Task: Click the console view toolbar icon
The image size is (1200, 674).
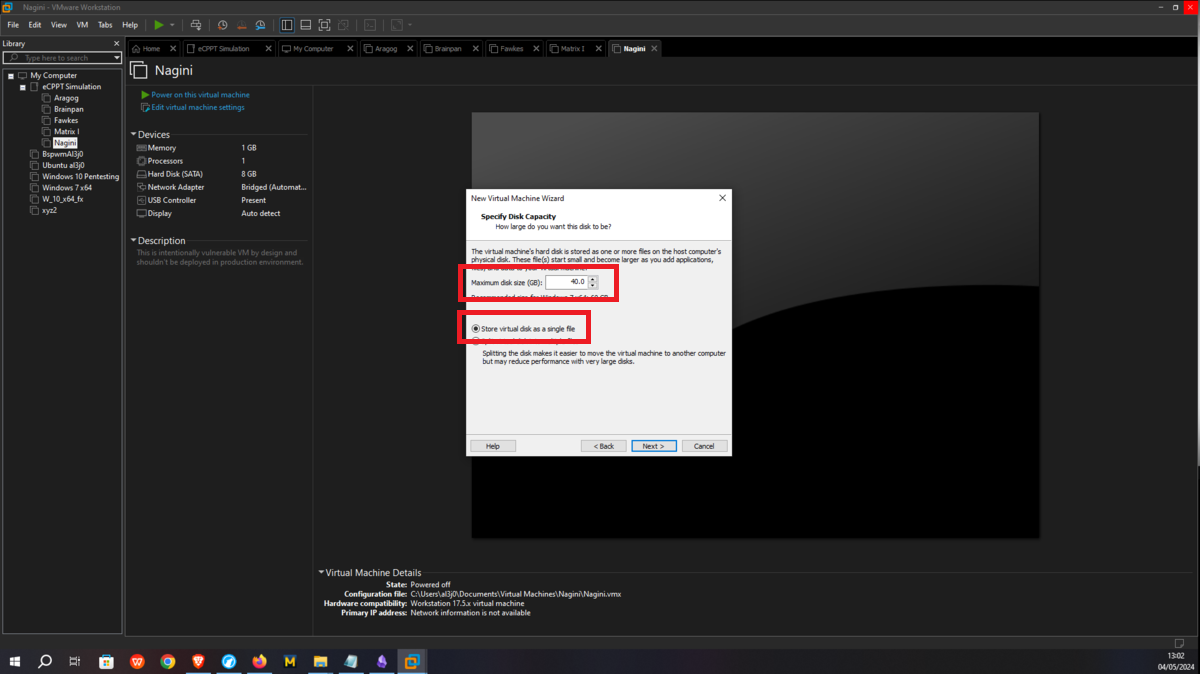Action: 370,24
